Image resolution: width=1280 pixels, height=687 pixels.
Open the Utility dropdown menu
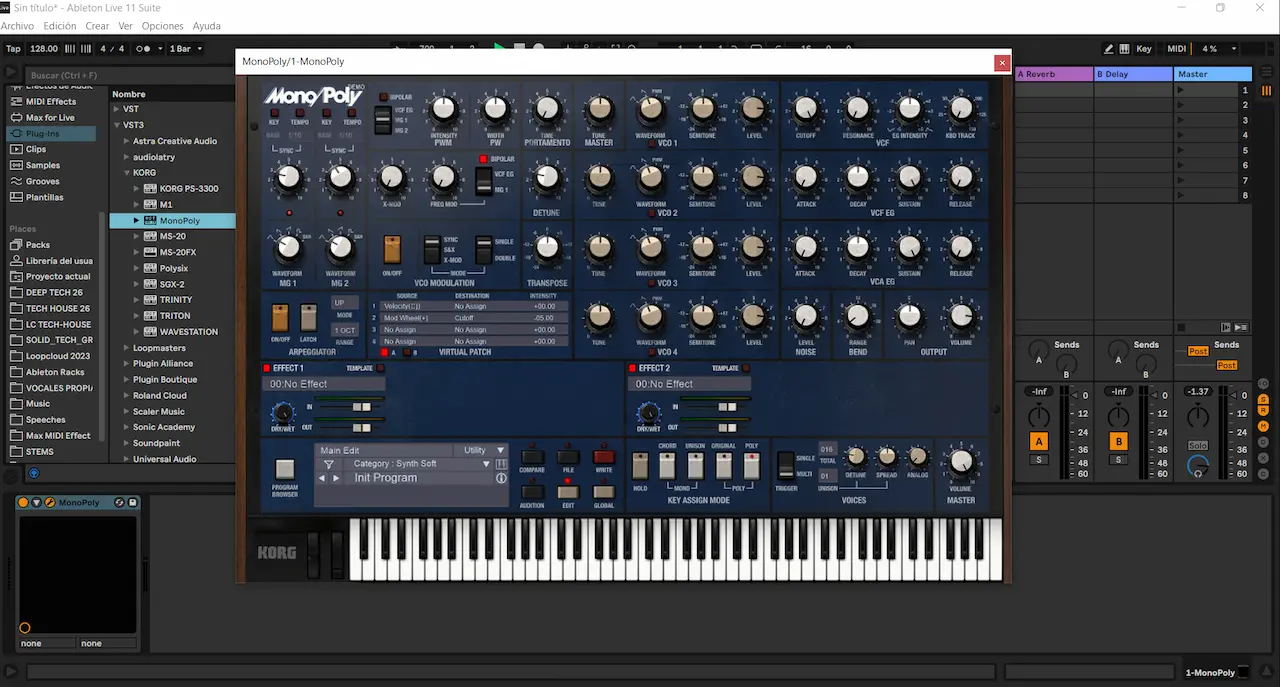[x=484, y=450]
